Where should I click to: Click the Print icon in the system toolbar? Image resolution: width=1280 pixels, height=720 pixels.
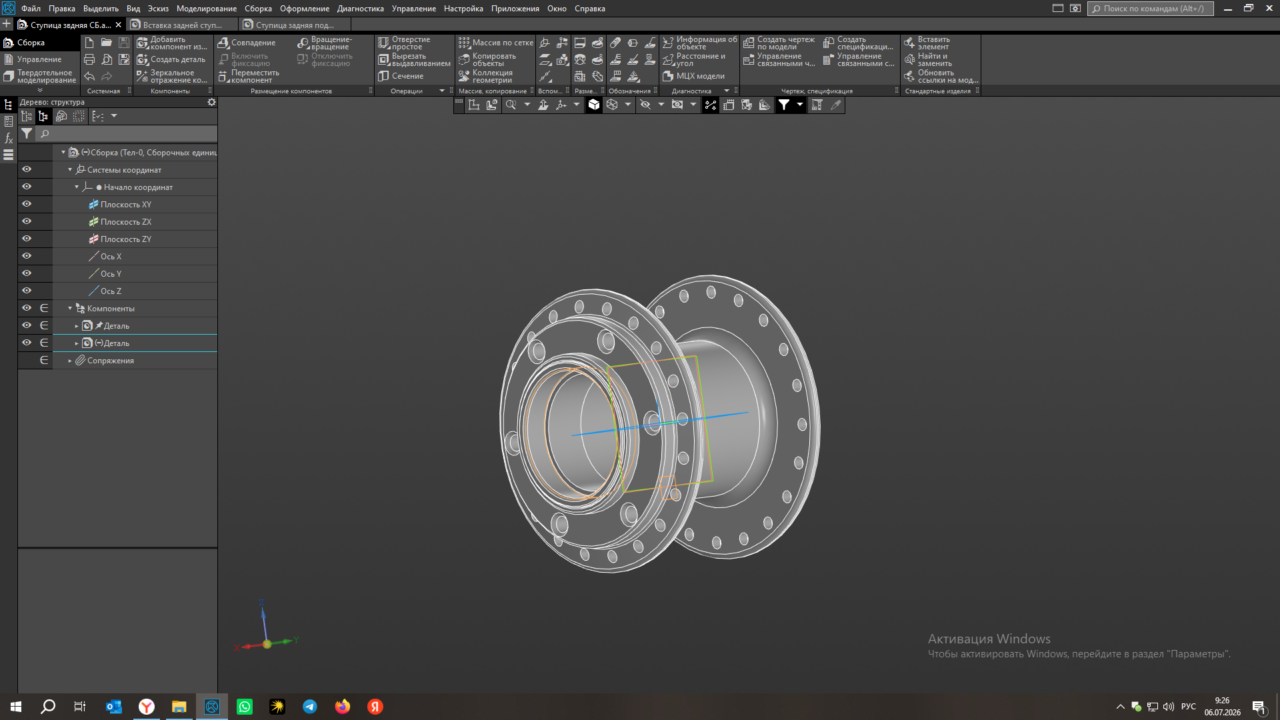(x=89, y=60)
